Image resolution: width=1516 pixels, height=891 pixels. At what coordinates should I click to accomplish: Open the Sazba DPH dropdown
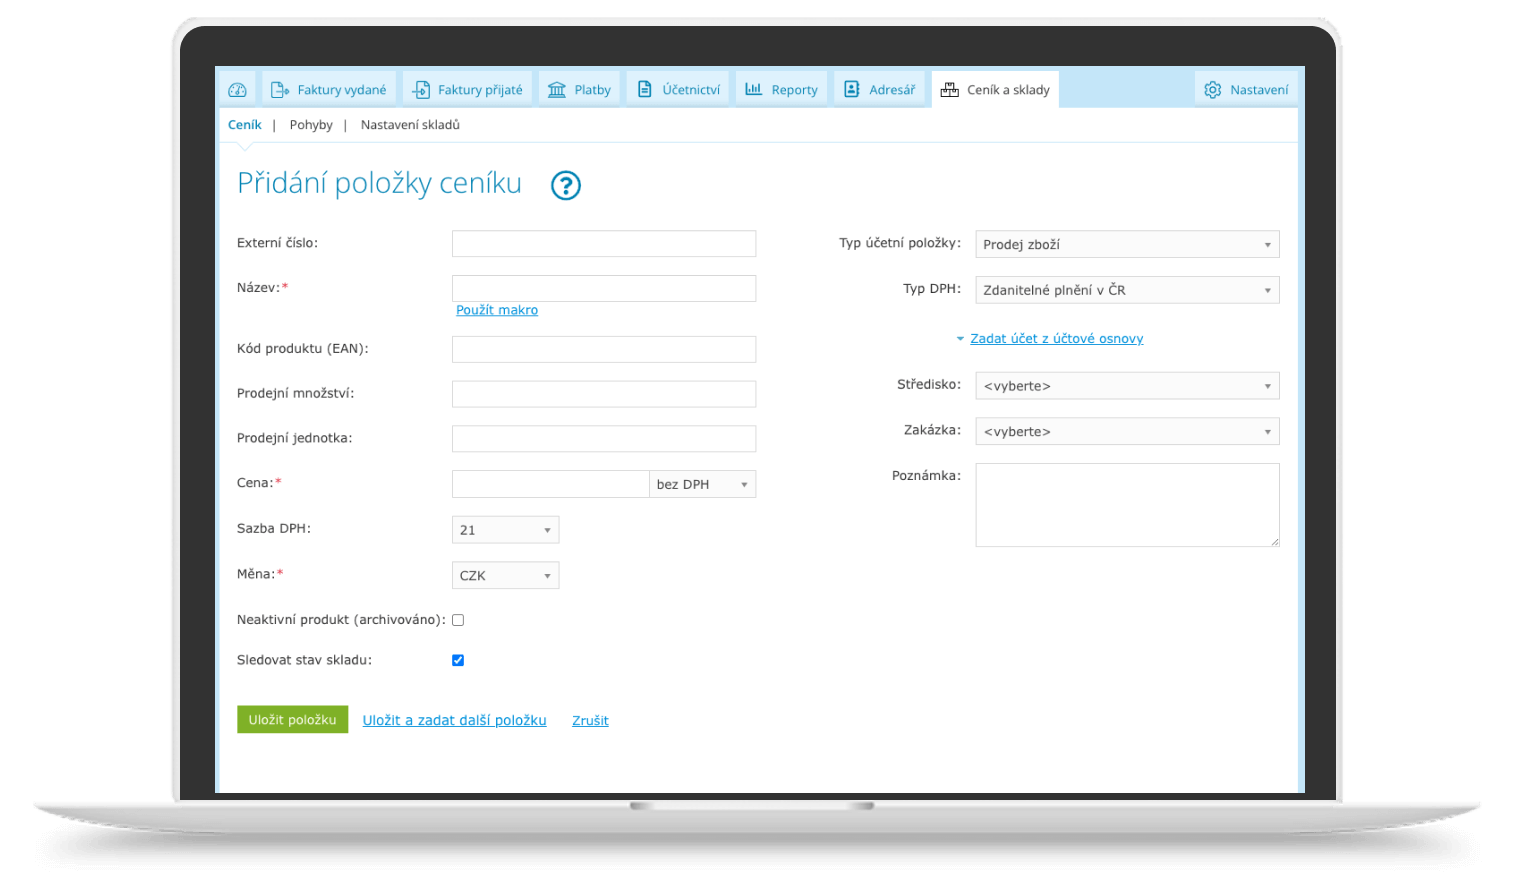[x=505, y=530]
